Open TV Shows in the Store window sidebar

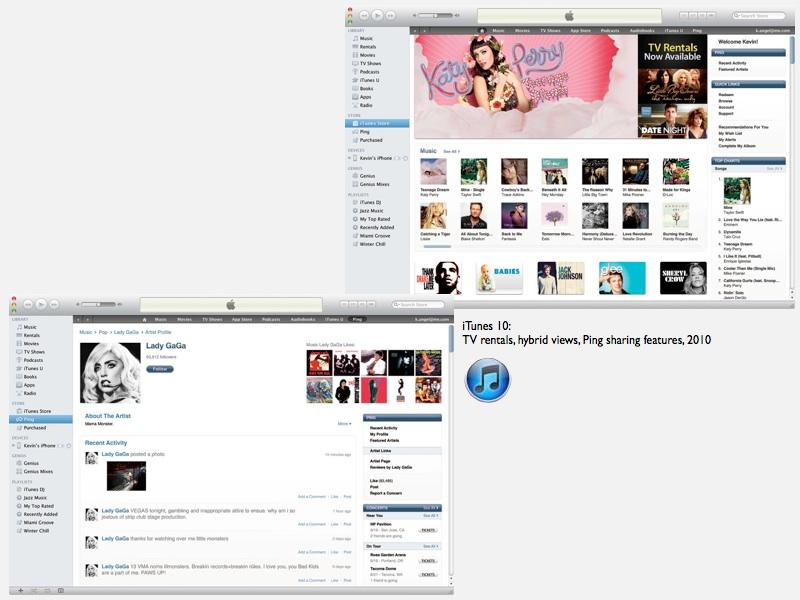(x=370, y=63)
